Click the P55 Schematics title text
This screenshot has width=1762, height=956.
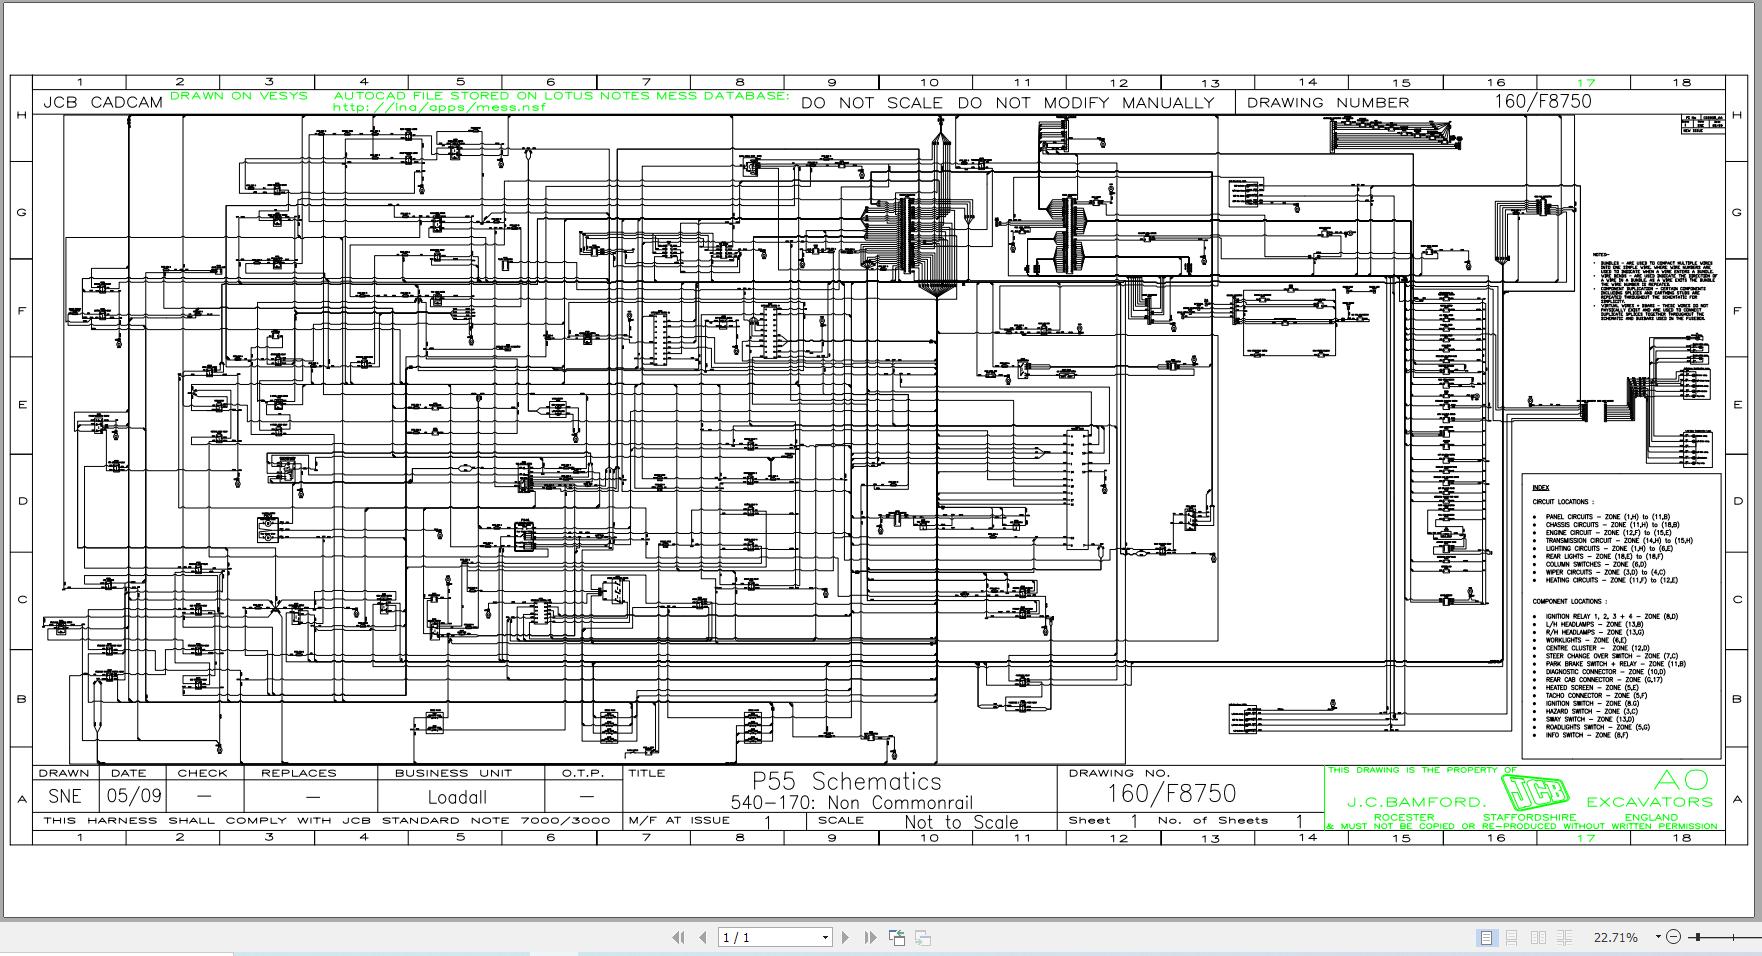pyautogui.click(x=846, y=782)
